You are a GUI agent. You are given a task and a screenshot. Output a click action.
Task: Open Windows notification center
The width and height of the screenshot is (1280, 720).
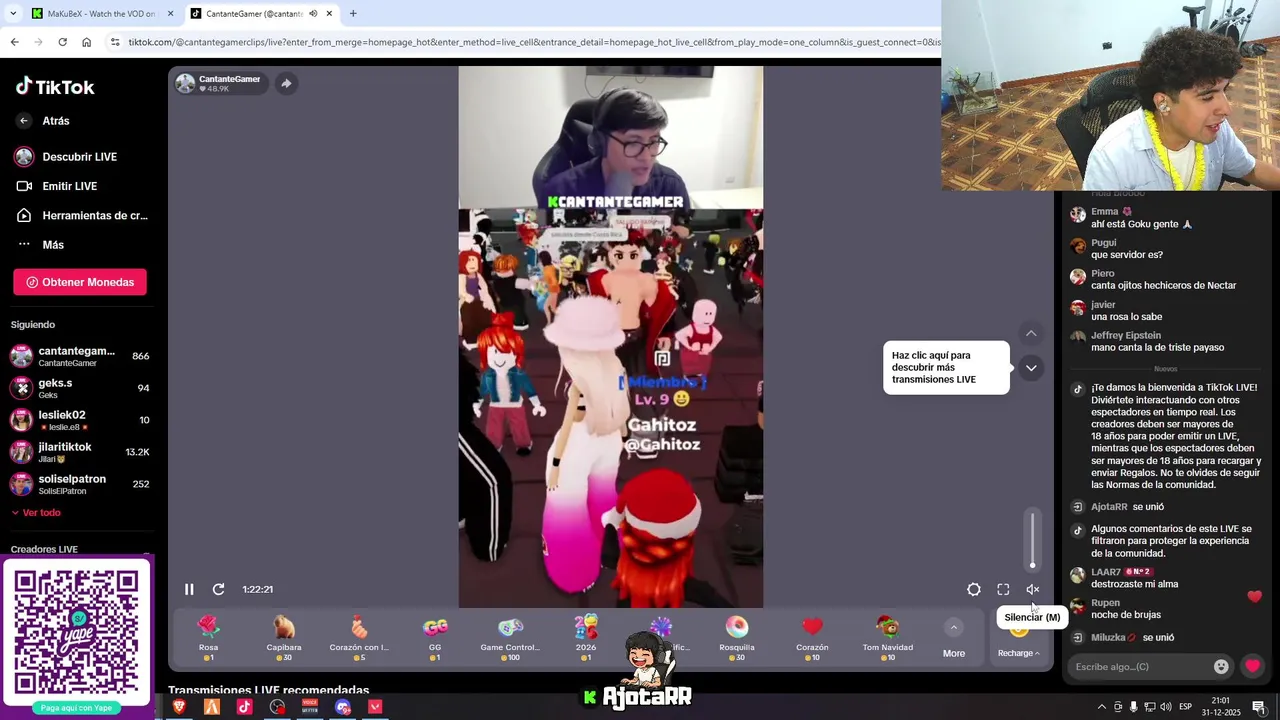point(1259,707)
